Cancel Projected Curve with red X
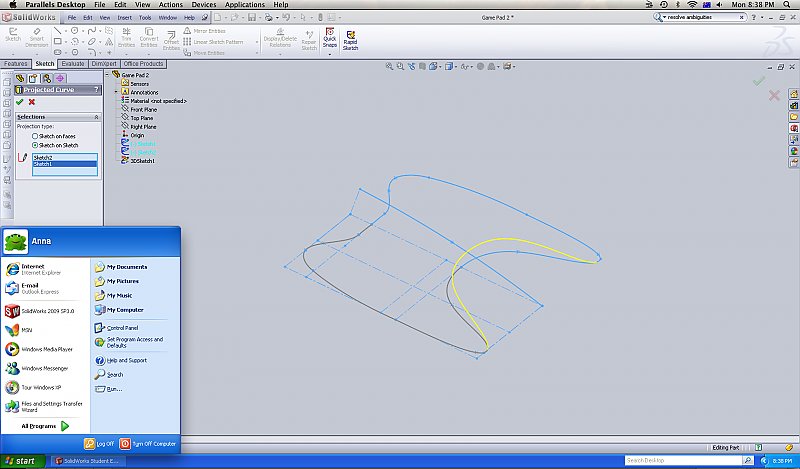The width and height of the screenshot is (800, 469). tap(32, 101)
